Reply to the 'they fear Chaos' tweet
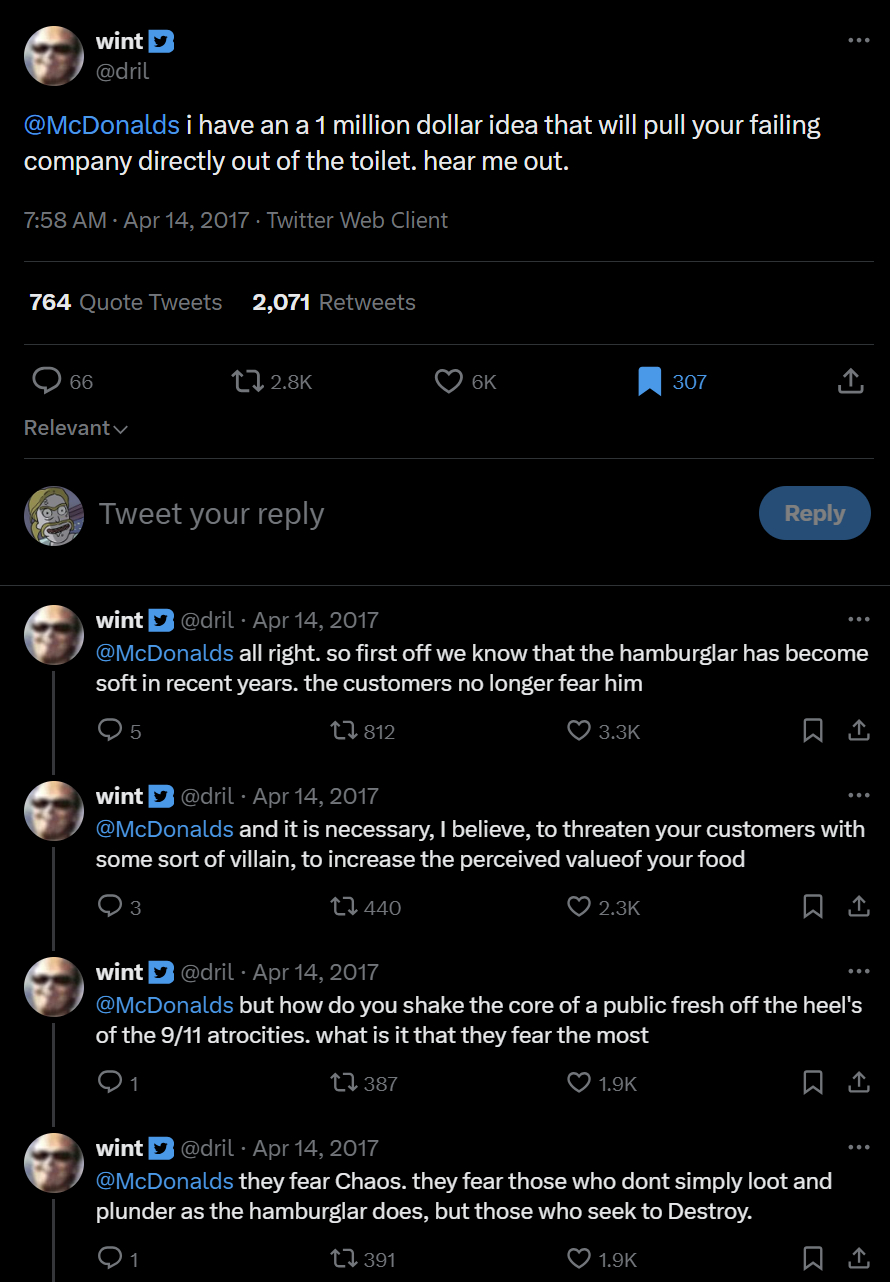 [110, 1259]
